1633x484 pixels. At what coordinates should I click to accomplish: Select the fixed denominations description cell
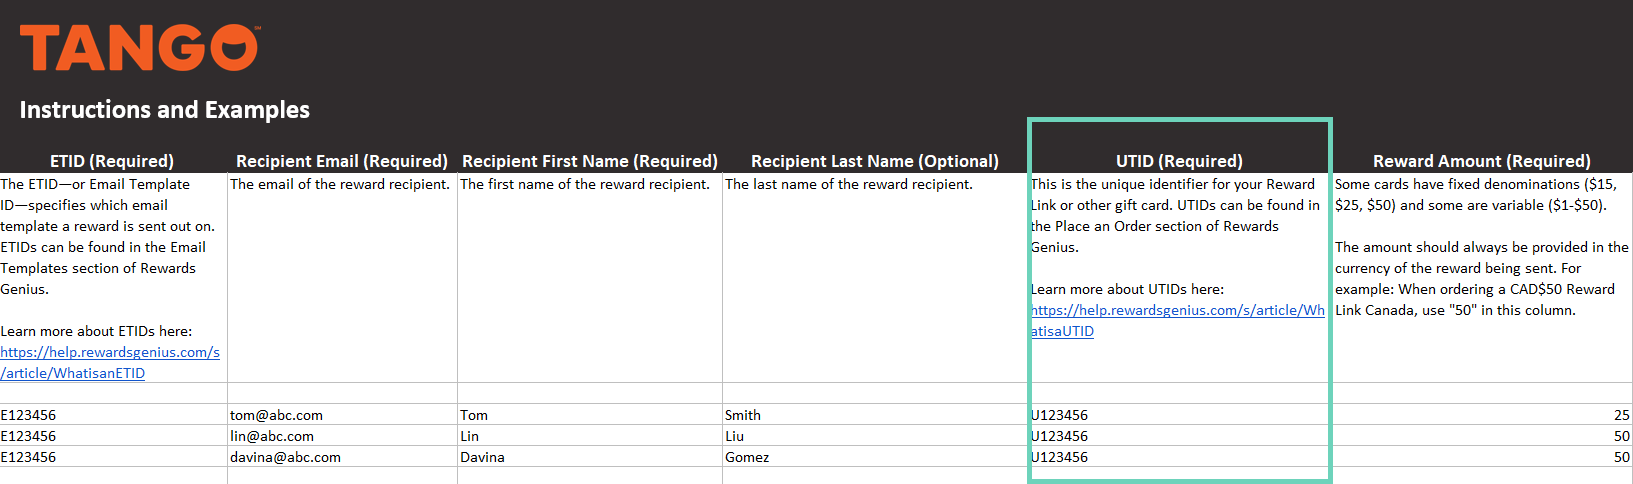click(1481, 247)
